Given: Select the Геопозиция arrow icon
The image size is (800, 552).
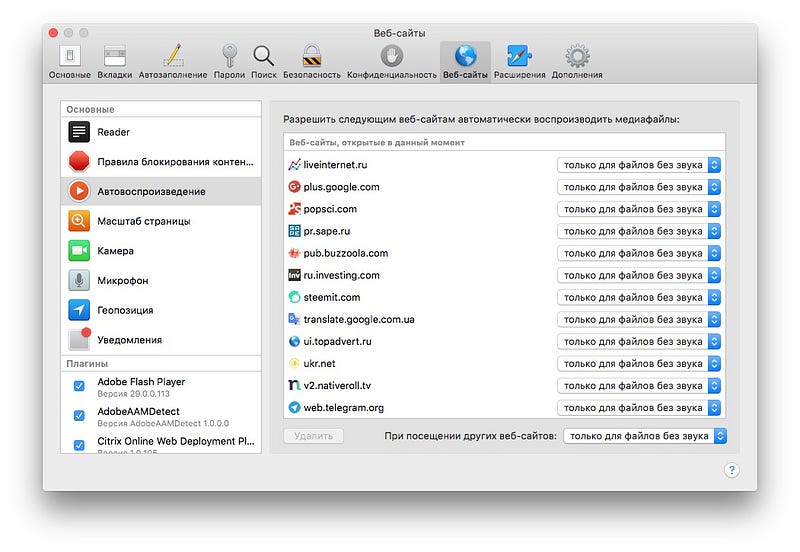Looking at the screenshot, I should tap(79, 310).
